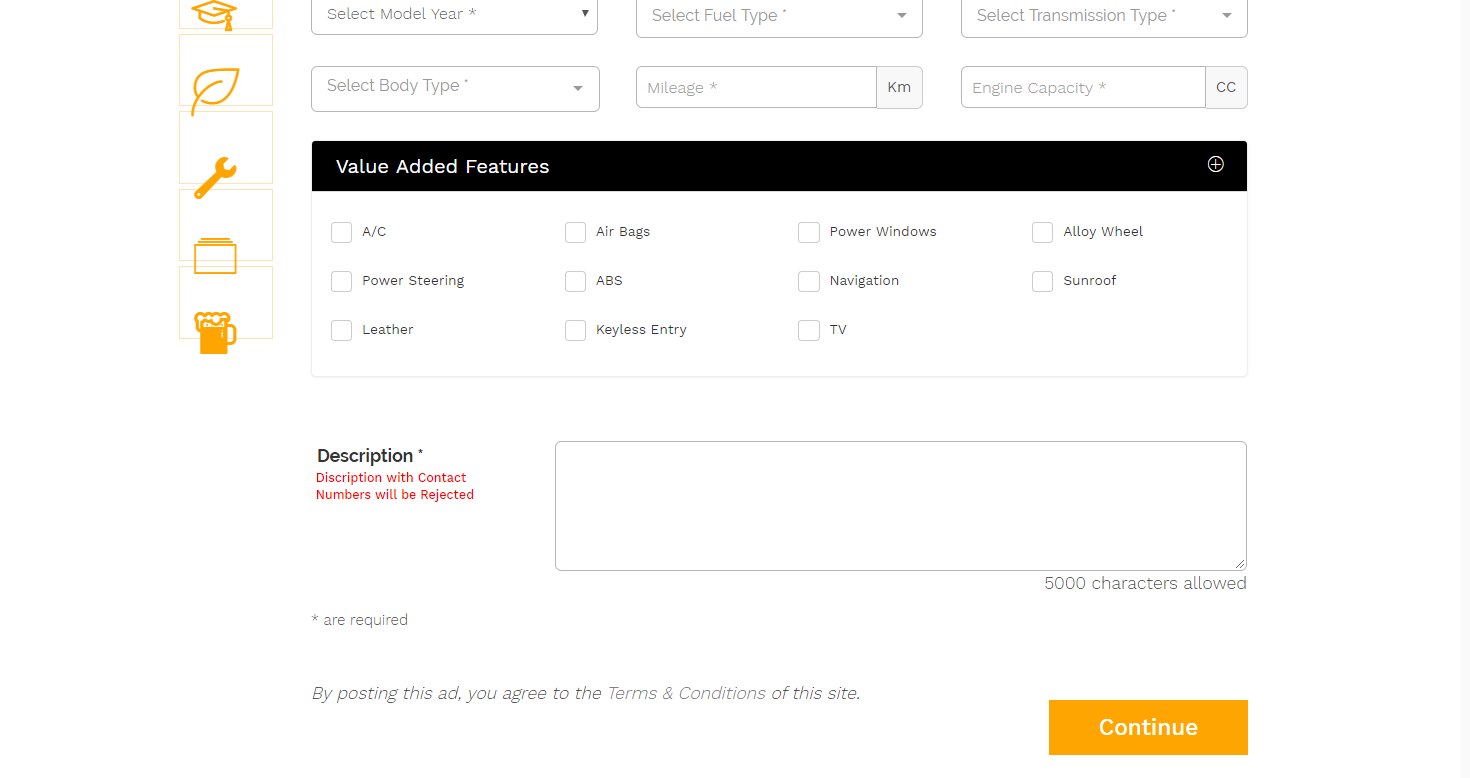Click the Km unit label beside Mileage
Screen dimensions: 1470x778
pos(899,87)
